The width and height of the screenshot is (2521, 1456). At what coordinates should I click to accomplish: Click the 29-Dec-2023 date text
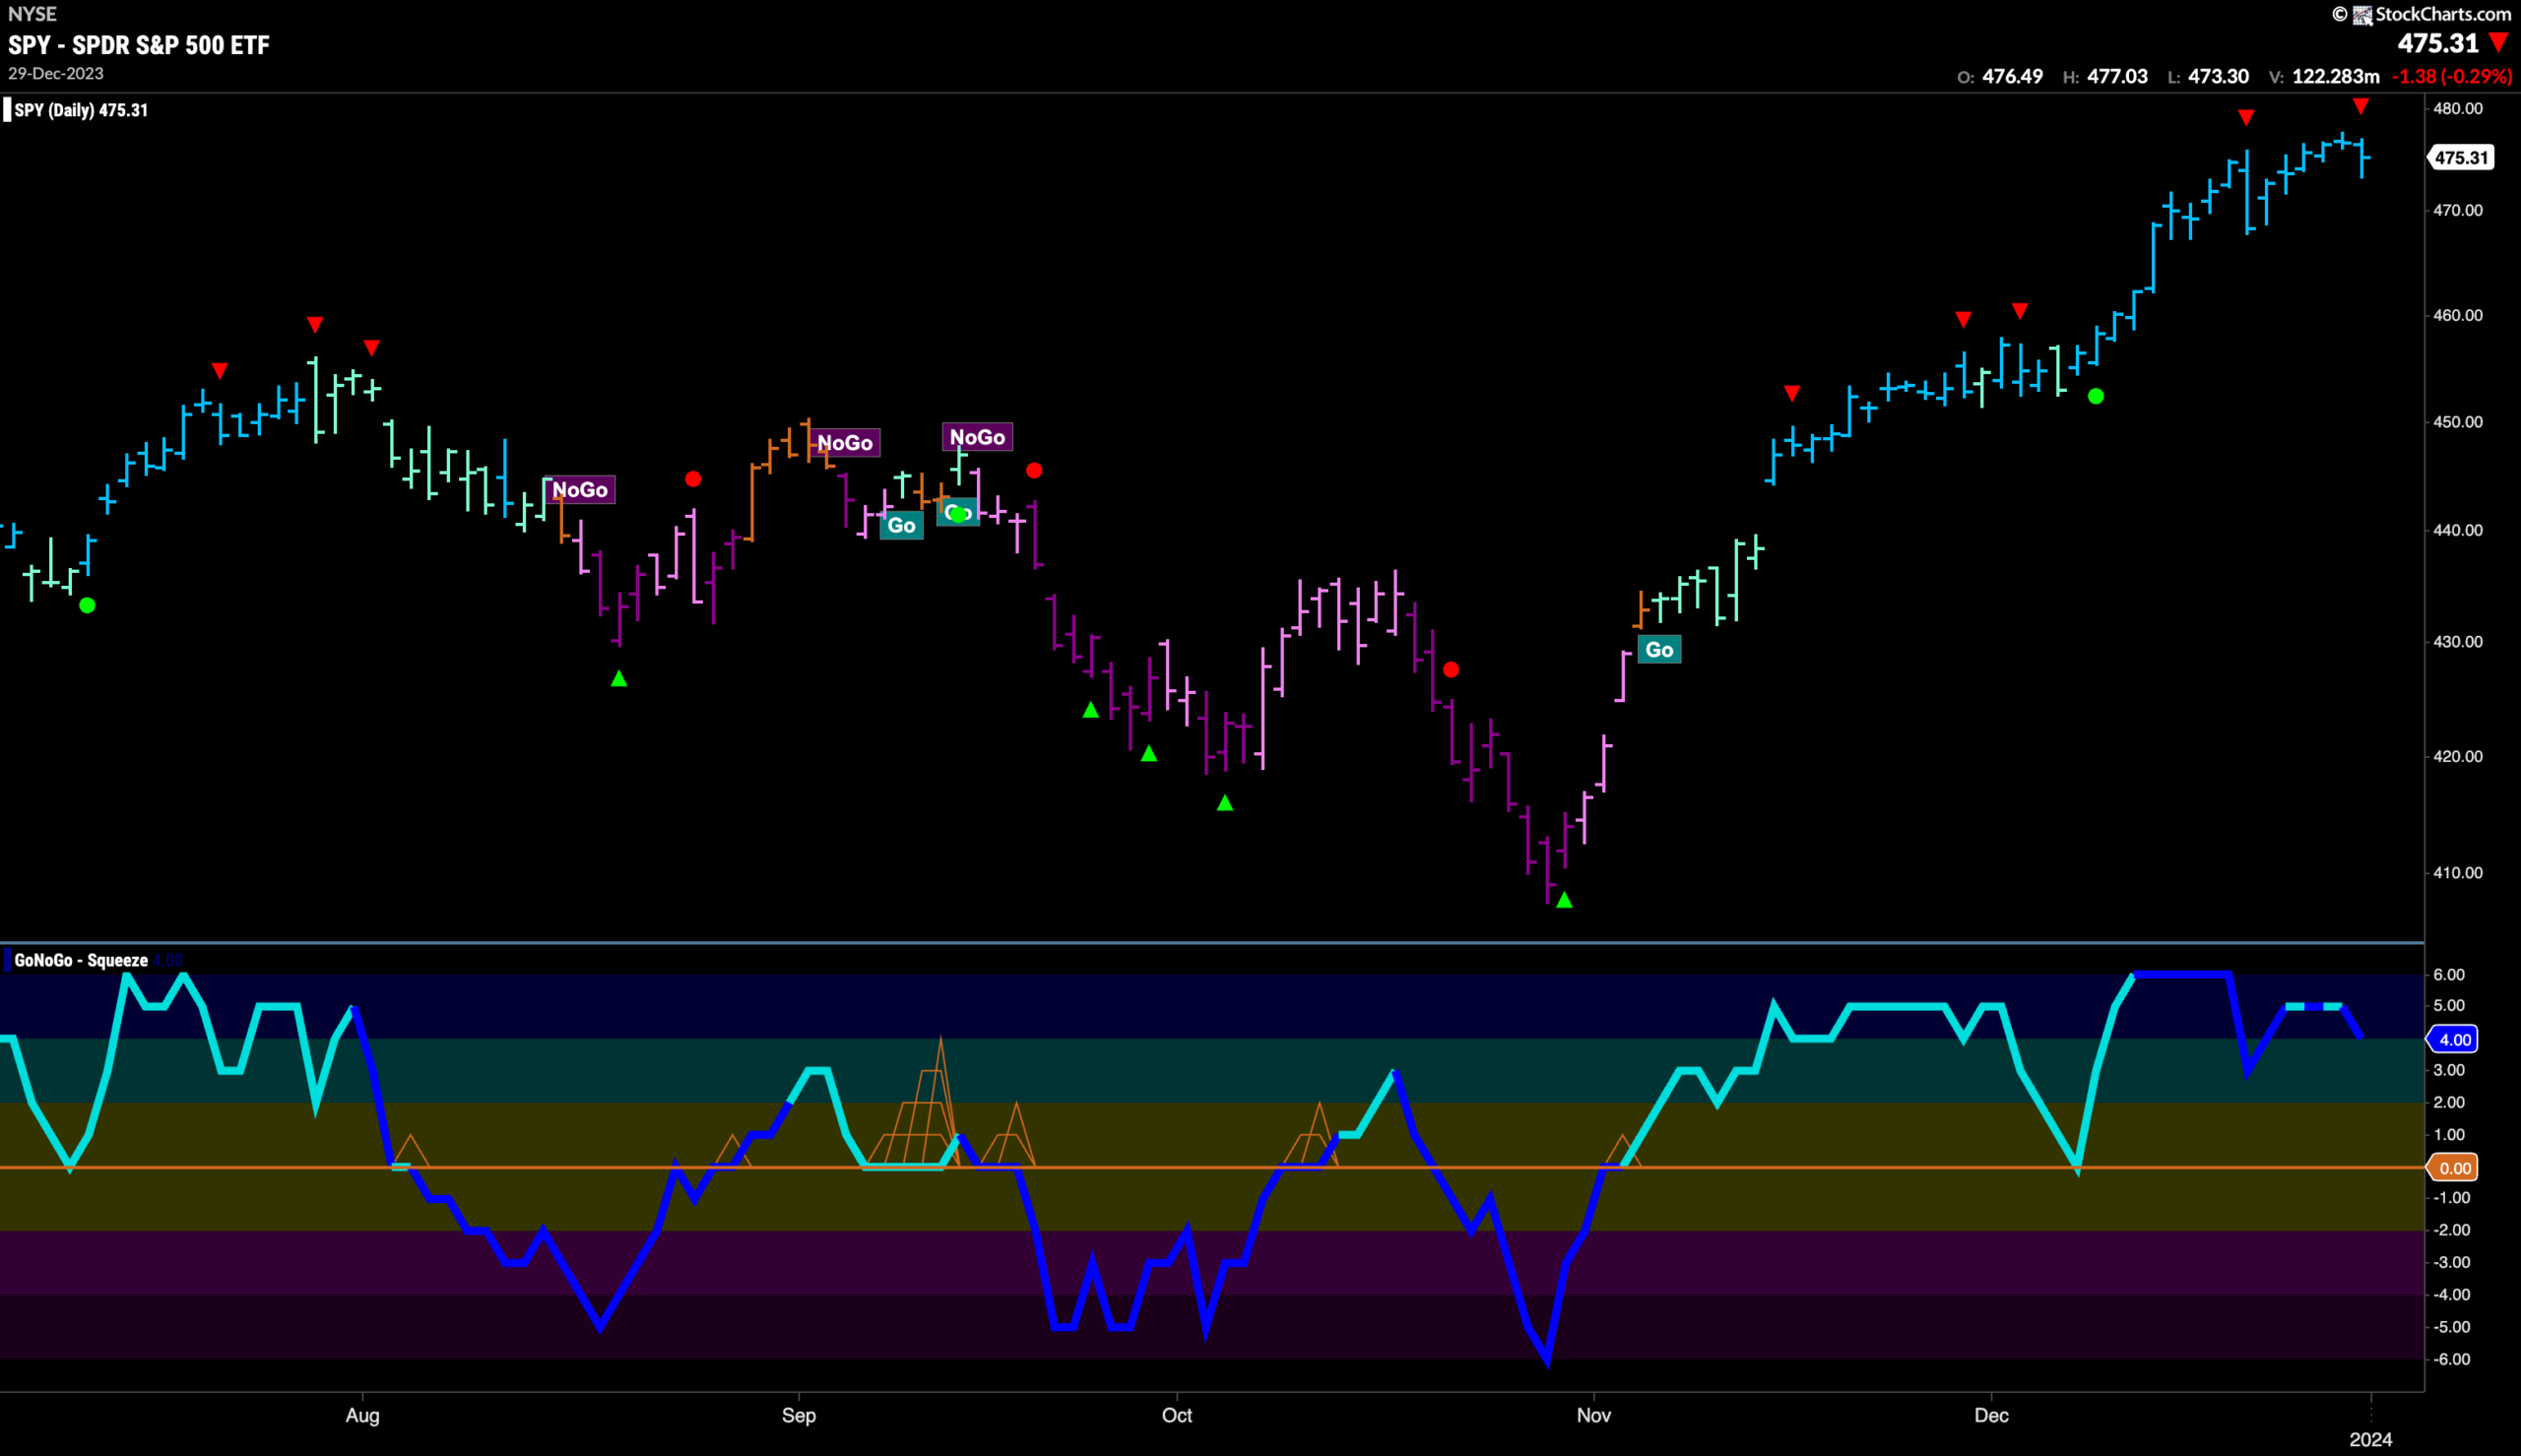point(56,74)
